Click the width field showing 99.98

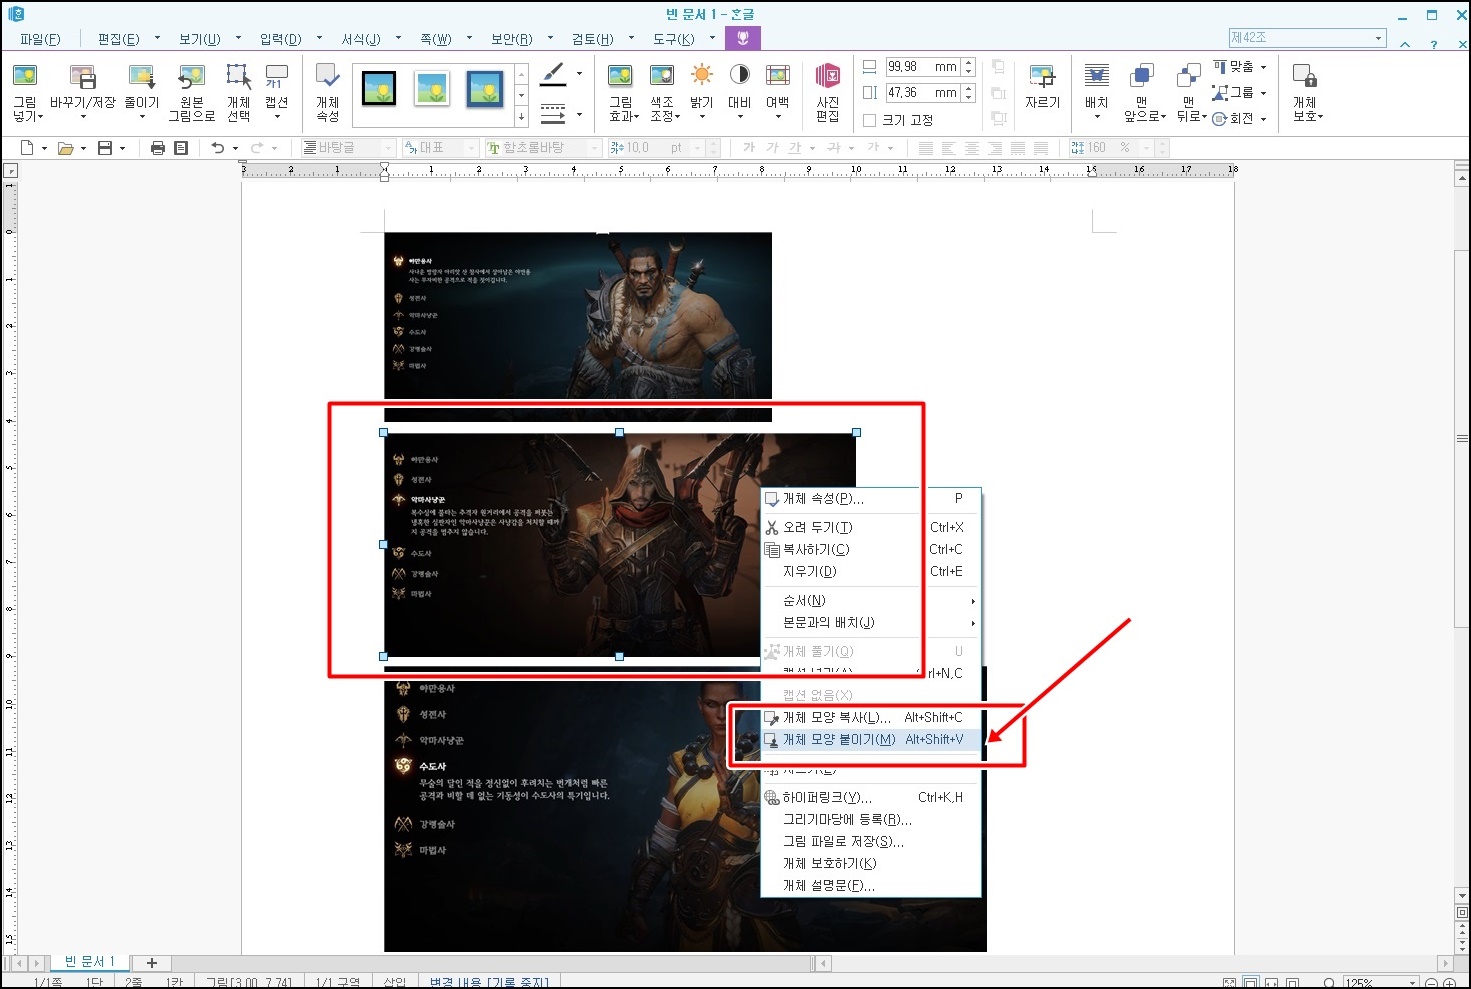click(922, 67)
